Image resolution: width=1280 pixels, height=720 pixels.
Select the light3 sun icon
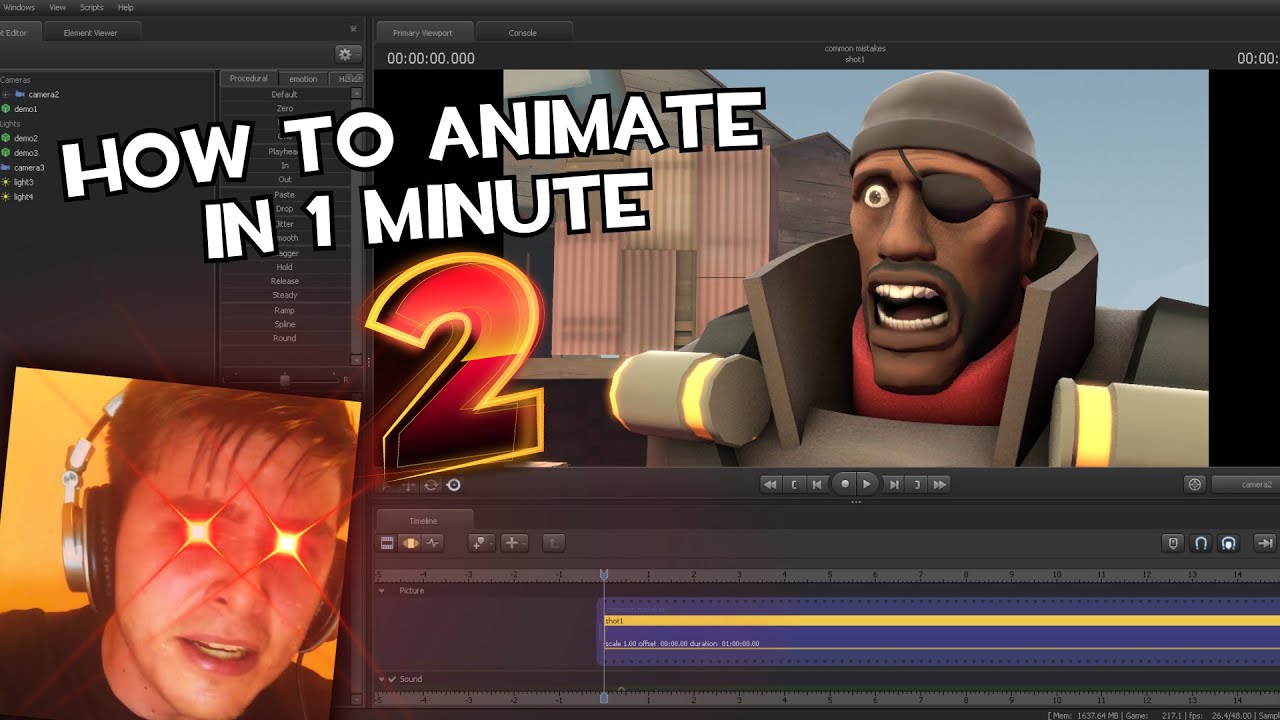[x=6, y=182]
